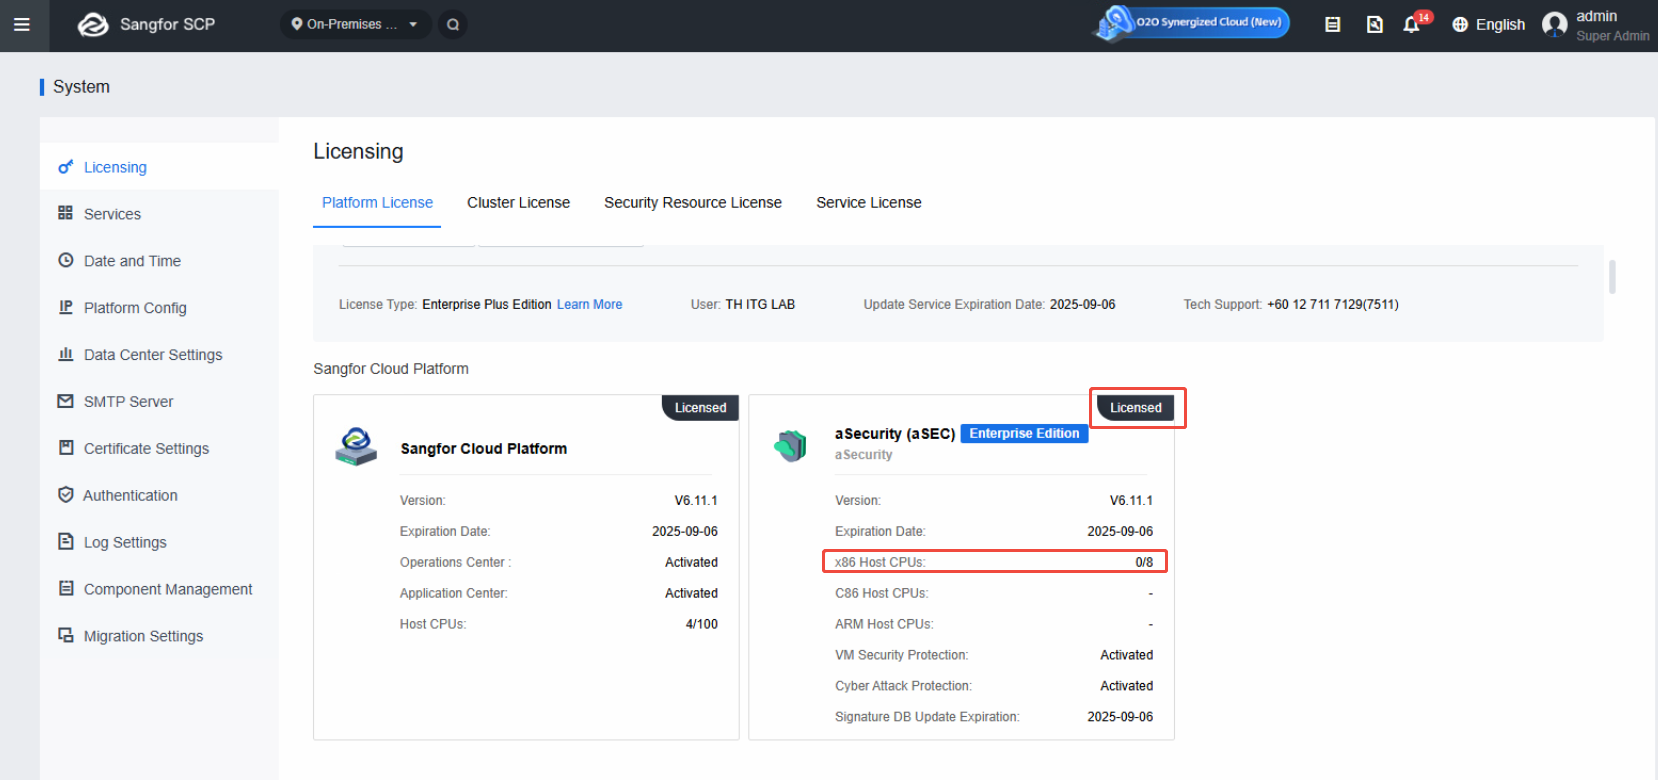This screenshot has width=1658, height=780.
Task: Click the O2O Synergized Cloud banner
Action: coord(1191,23)
